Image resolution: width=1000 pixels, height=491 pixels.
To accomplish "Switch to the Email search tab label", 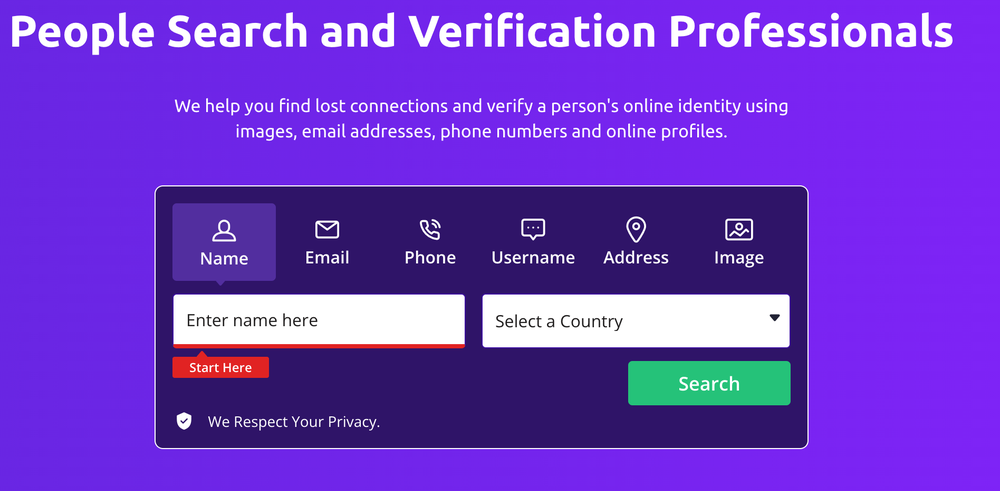I will pos(327,258).
